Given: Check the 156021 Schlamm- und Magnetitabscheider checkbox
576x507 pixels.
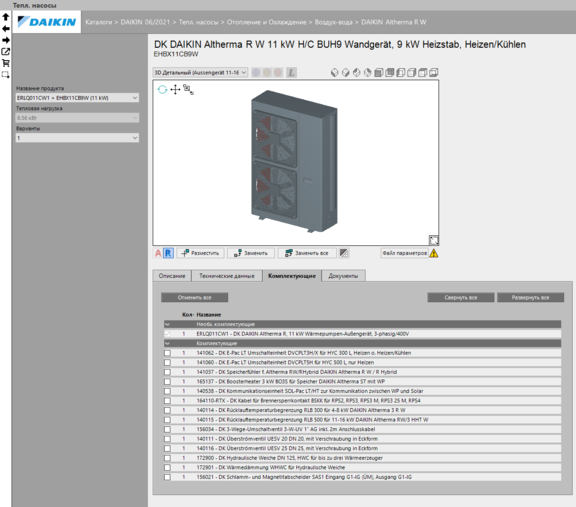Looking at the screenshot, I should point(168,477).
